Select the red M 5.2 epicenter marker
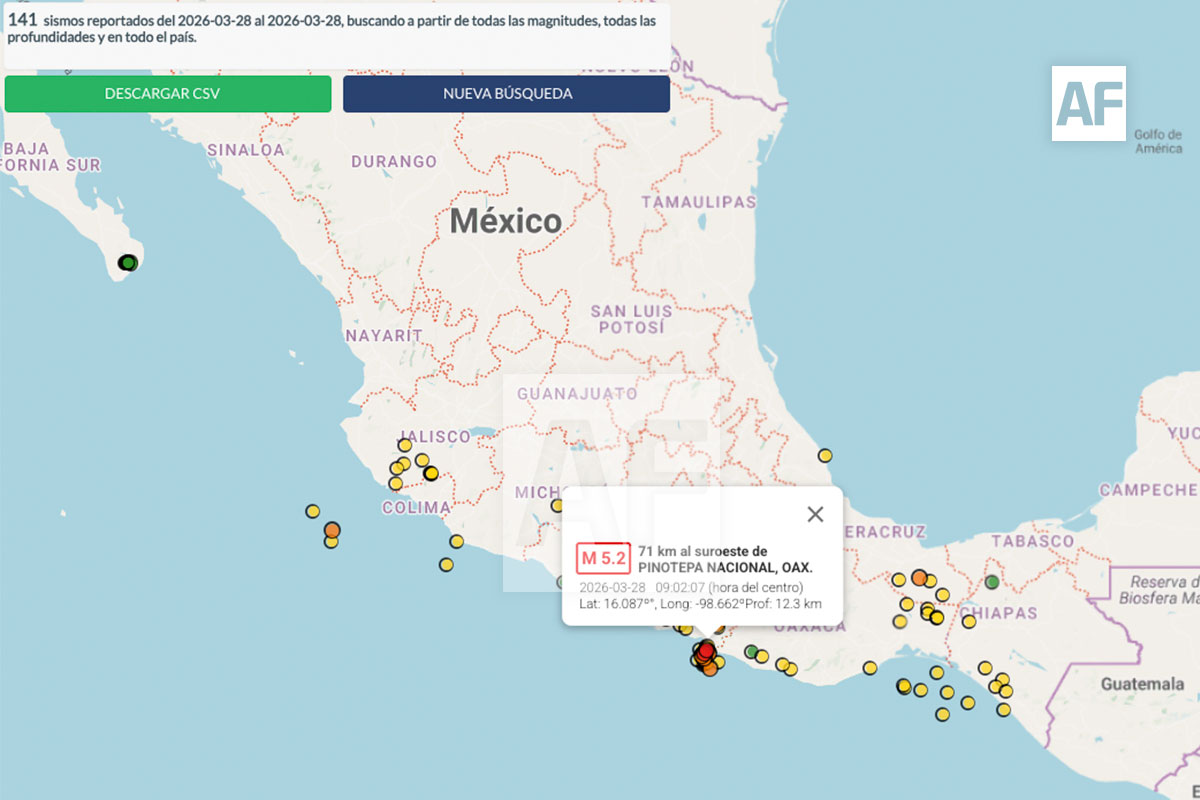Image resolution: width=1200 pixels, height=800 pixels. (x=706, y=651)
